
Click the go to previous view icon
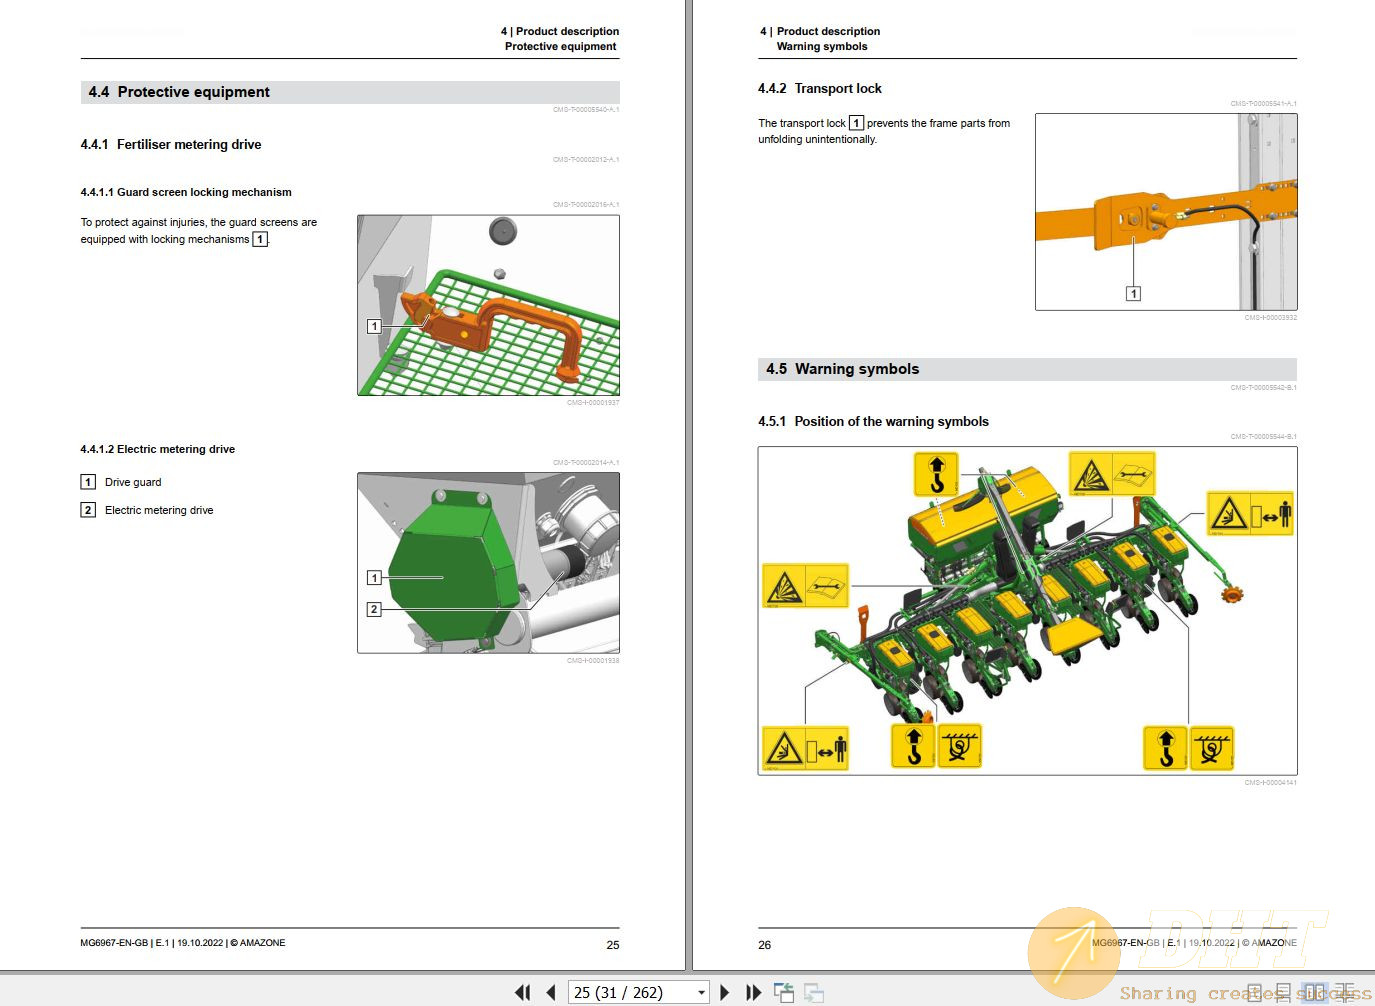[784, 992]
